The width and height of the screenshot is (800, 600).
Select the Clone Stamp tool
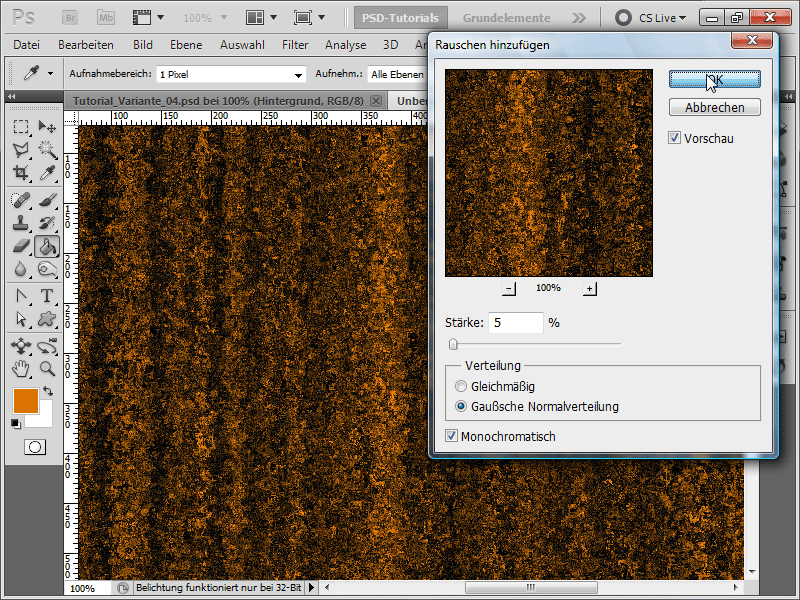click(21, 223)
